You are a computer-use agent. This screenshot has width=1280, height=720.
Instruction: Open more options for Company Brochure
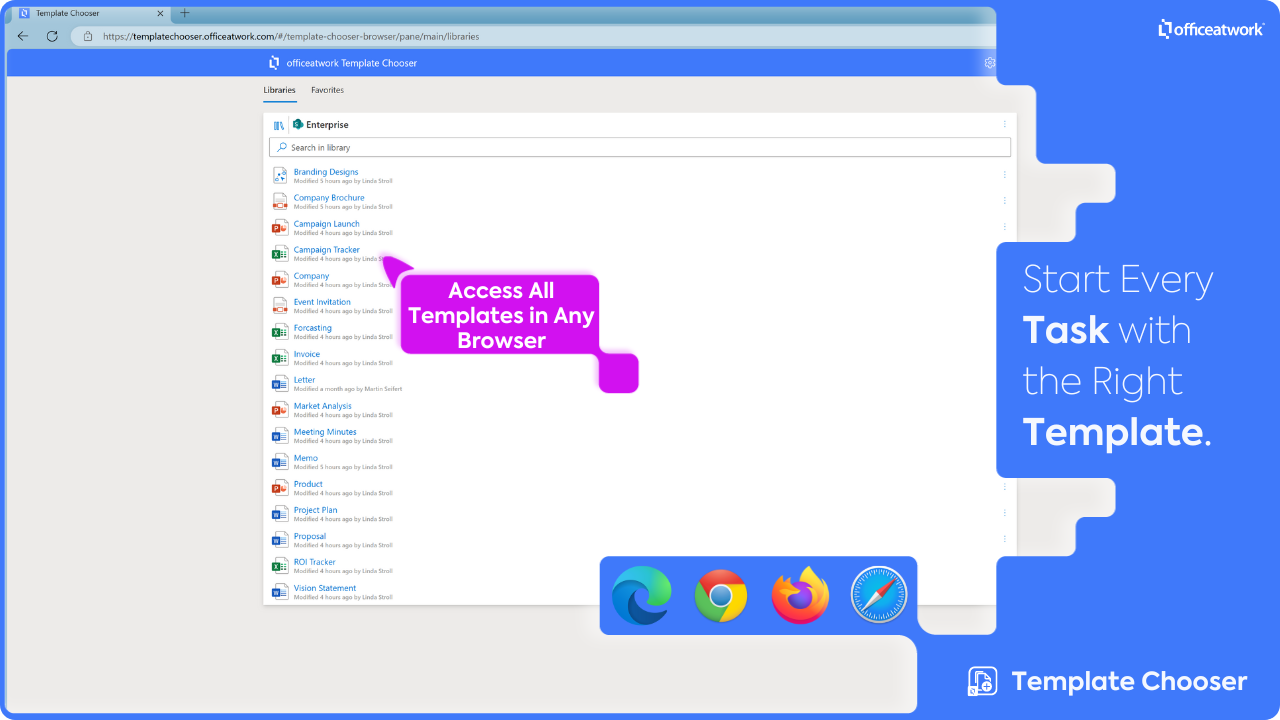(x=1005, y=201)
